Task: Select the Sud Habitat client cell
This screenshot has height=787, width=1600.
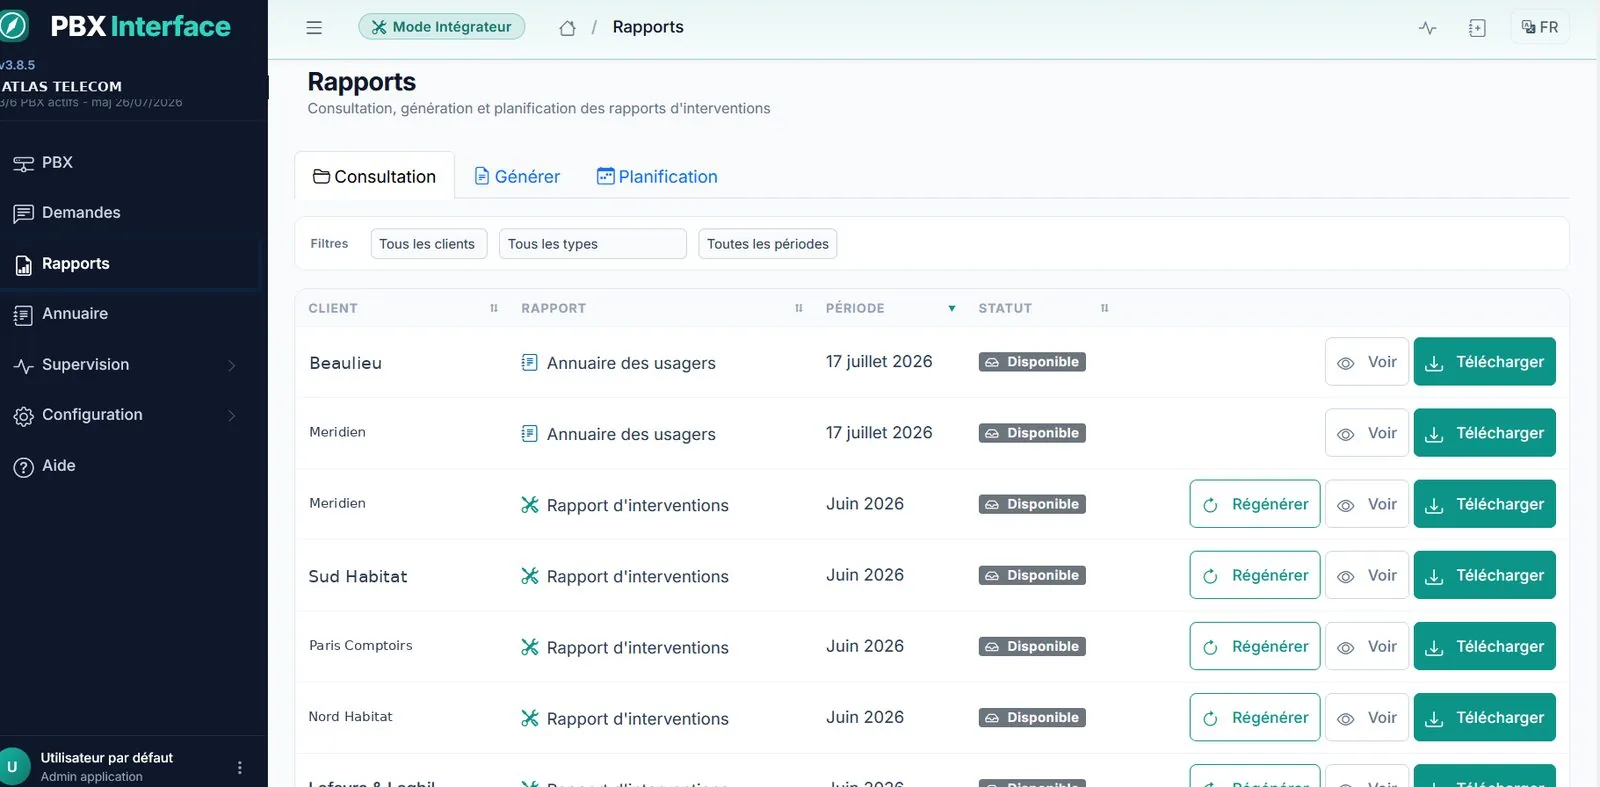Action: 358,576
